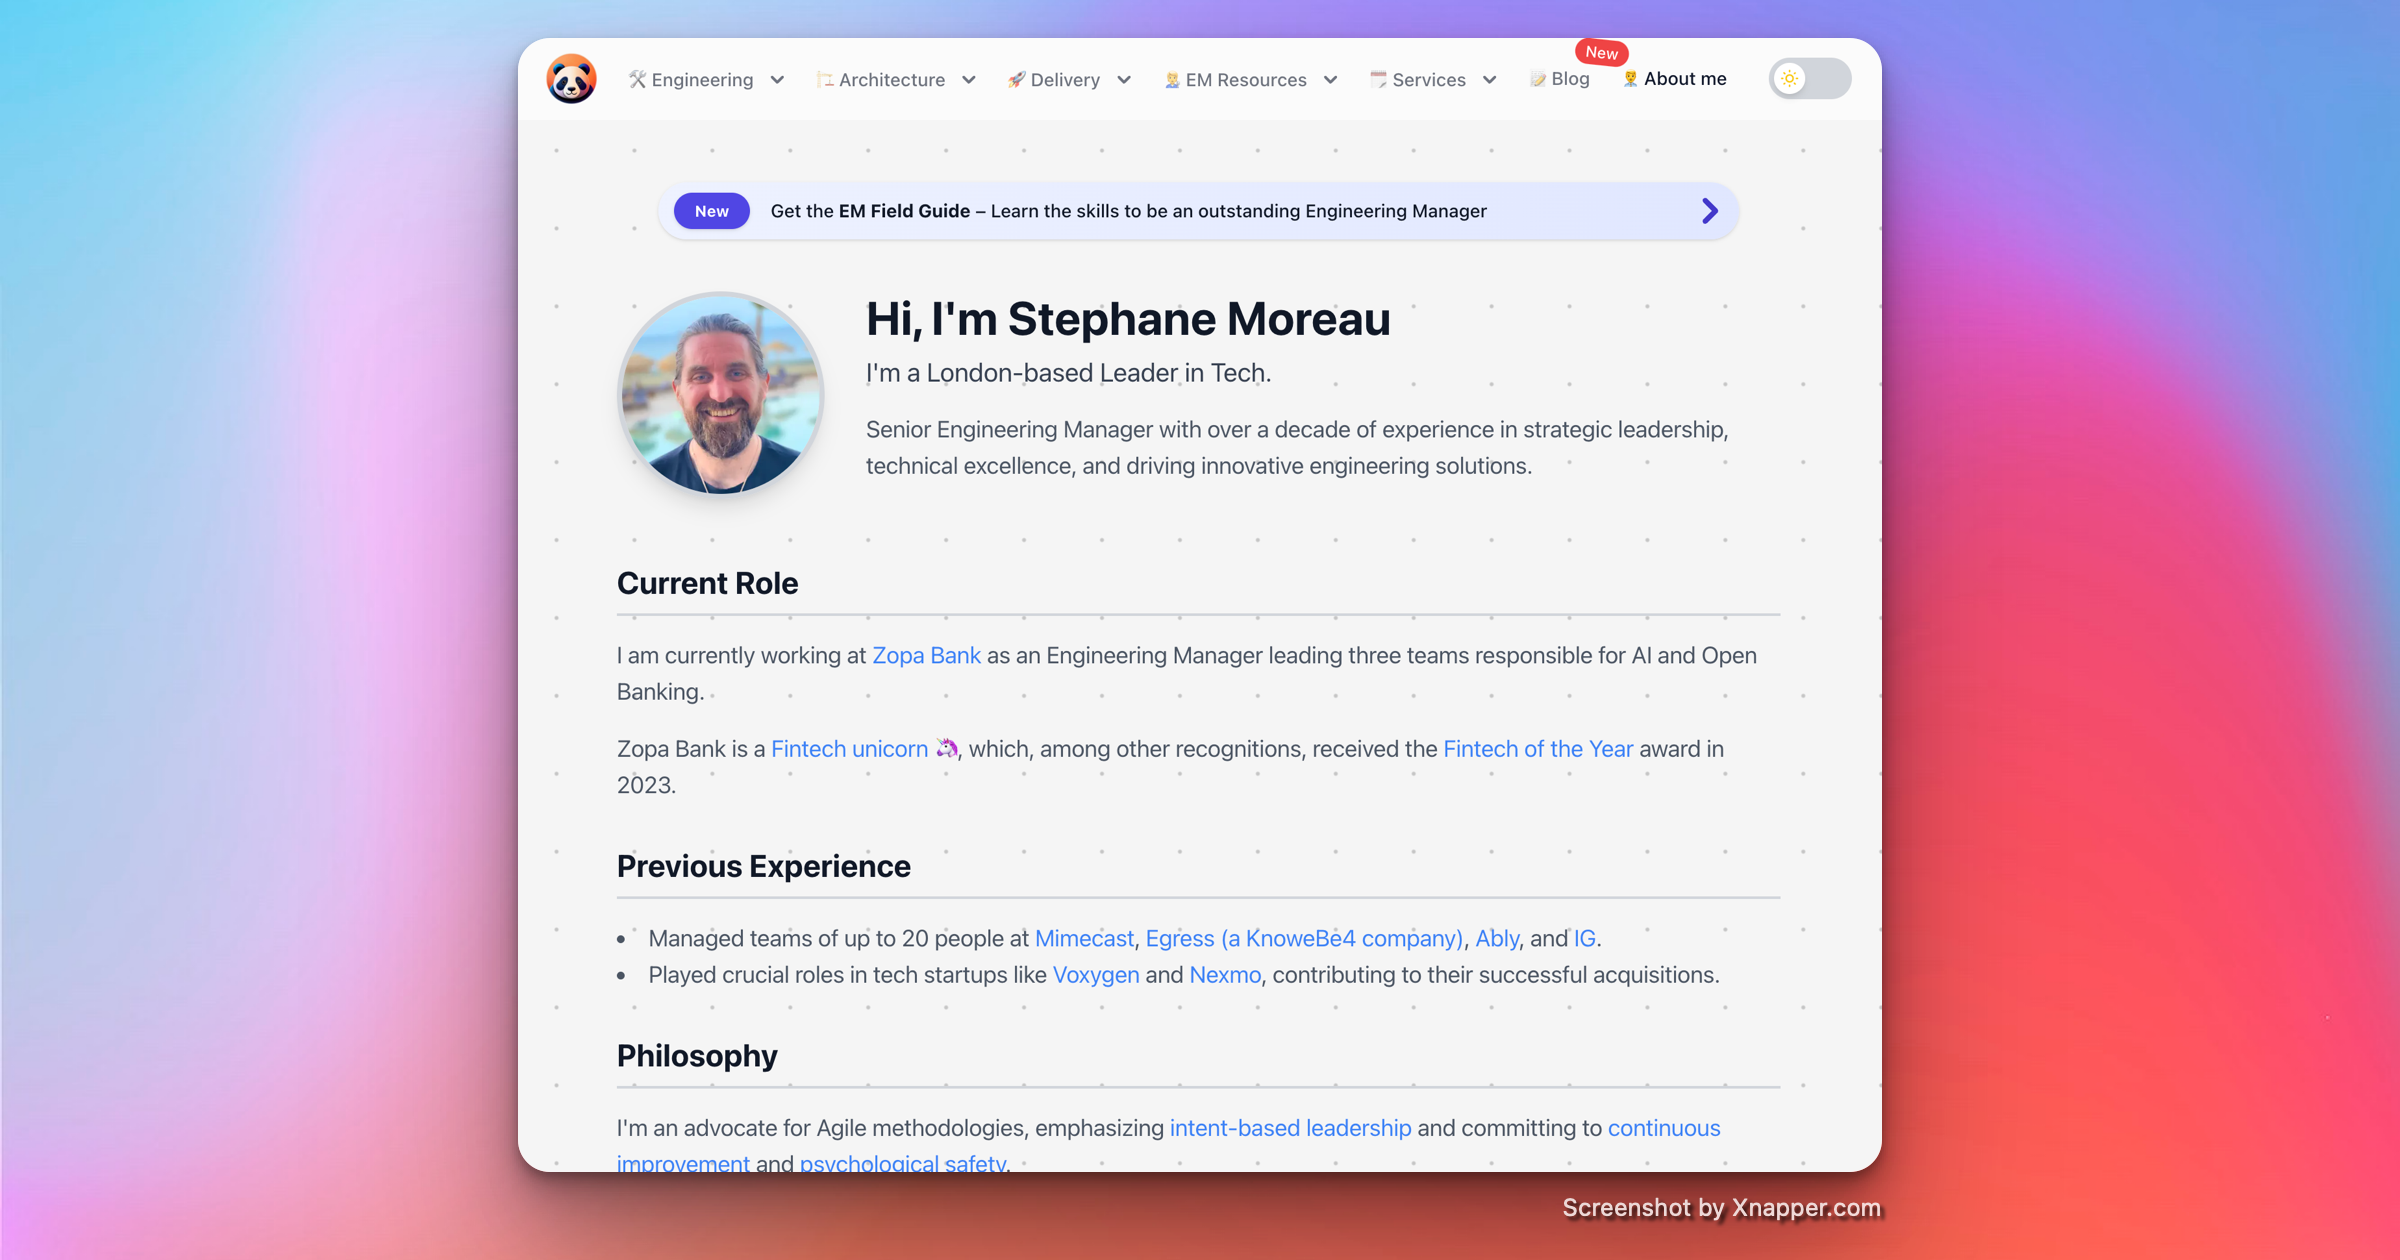The height and width of the screenshot is (1260, 2400).
Task: Visit the Voxygen link
Action: pos(1096,974)
